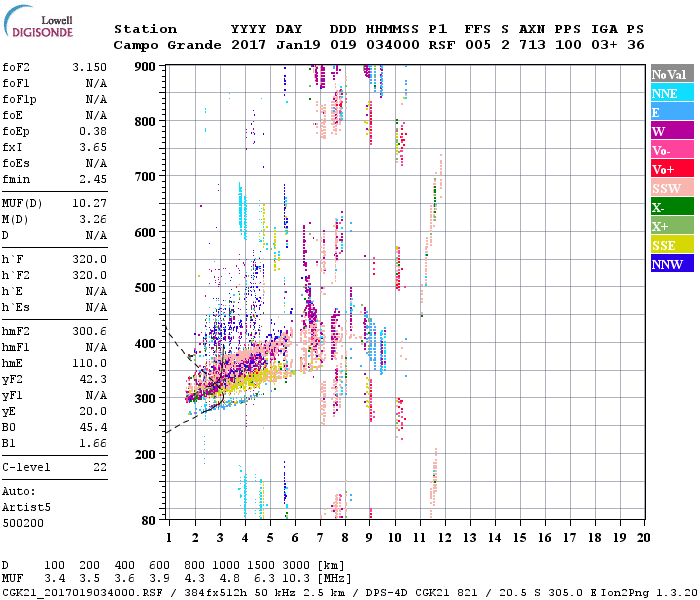The image size is (700, 600).
Task: Click the DPS-4D instrument label
Action: pyautogui.click(x=387, y=592)
